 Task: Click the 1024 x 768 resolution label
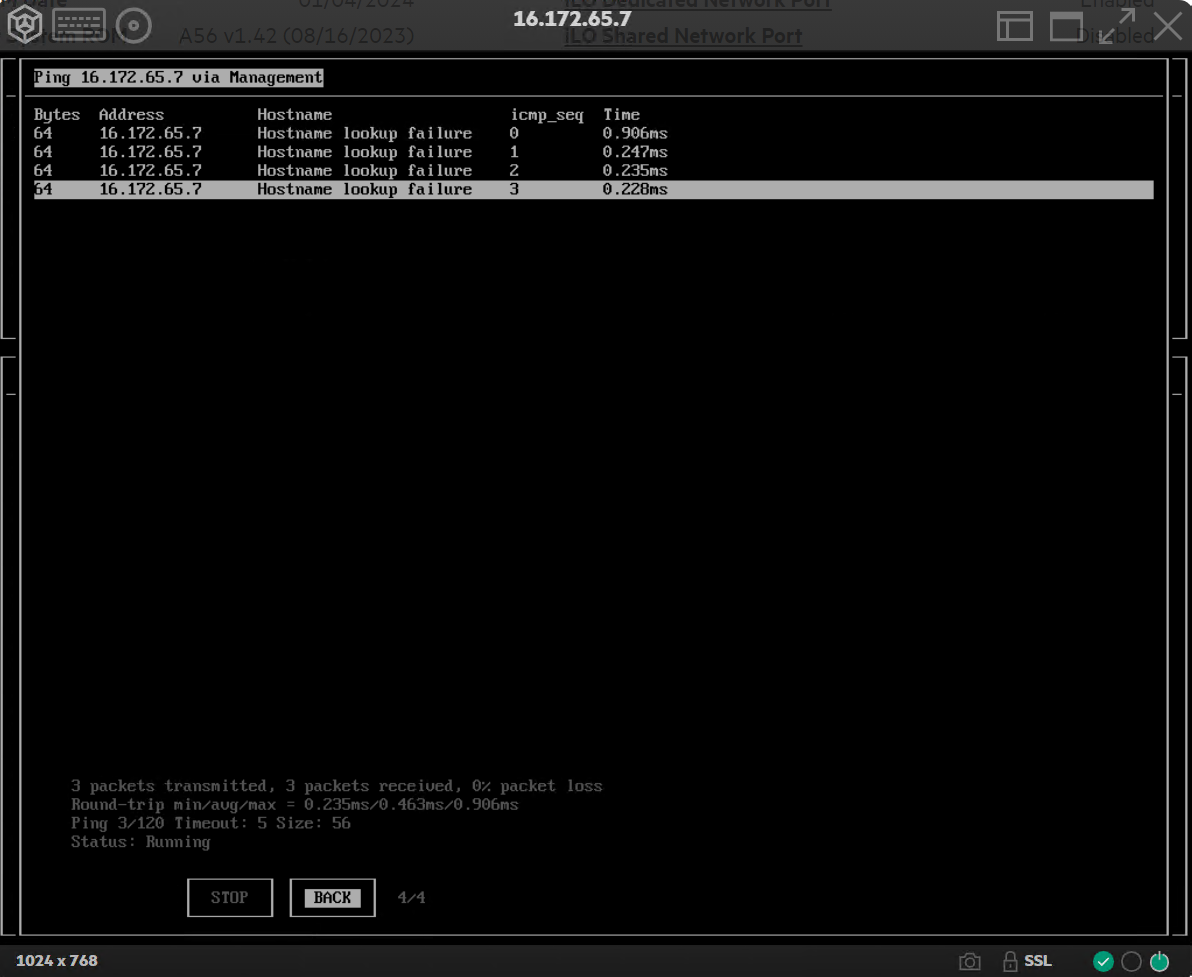[x=57, y=961]
